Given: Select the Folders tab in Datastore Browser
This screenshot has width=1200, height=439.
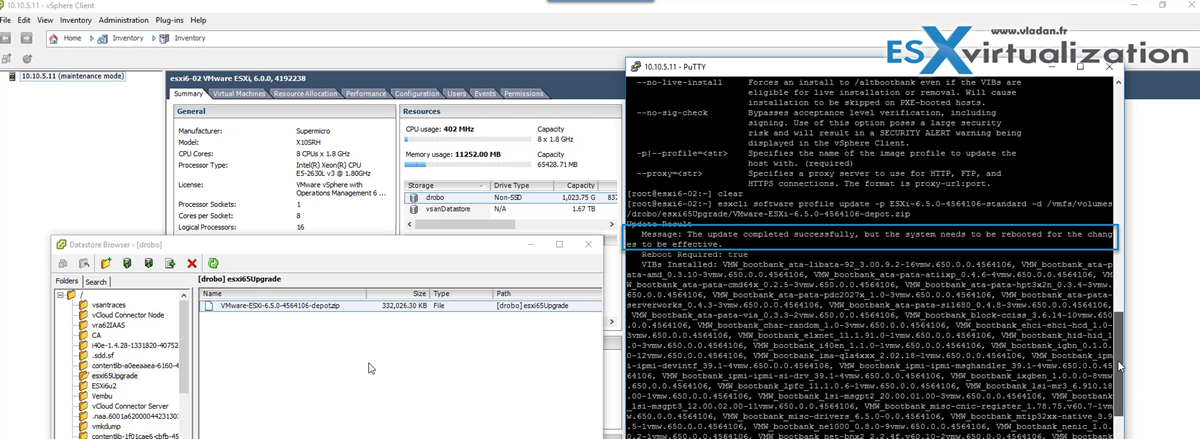Looking at the screenshot, I should tap(66, 282).
